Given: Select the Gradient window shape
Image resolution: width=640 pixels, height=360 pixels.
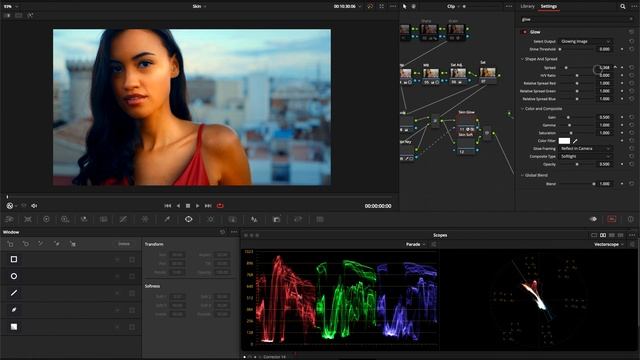Looking at the screenshot, I should [14, 327].
